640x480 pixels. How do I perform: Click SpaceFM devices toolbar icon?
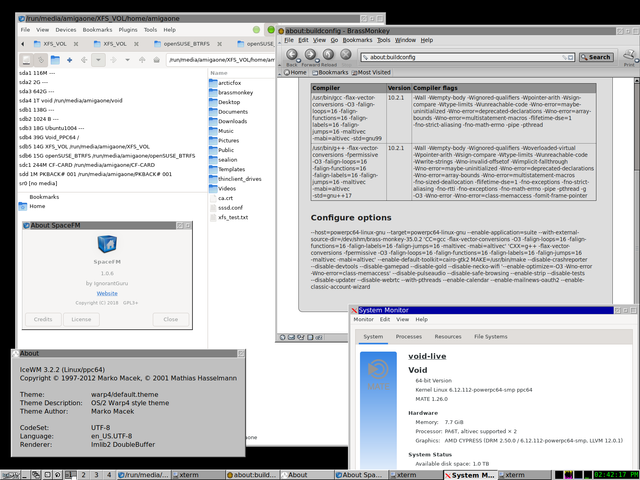(x=27, y=60)
